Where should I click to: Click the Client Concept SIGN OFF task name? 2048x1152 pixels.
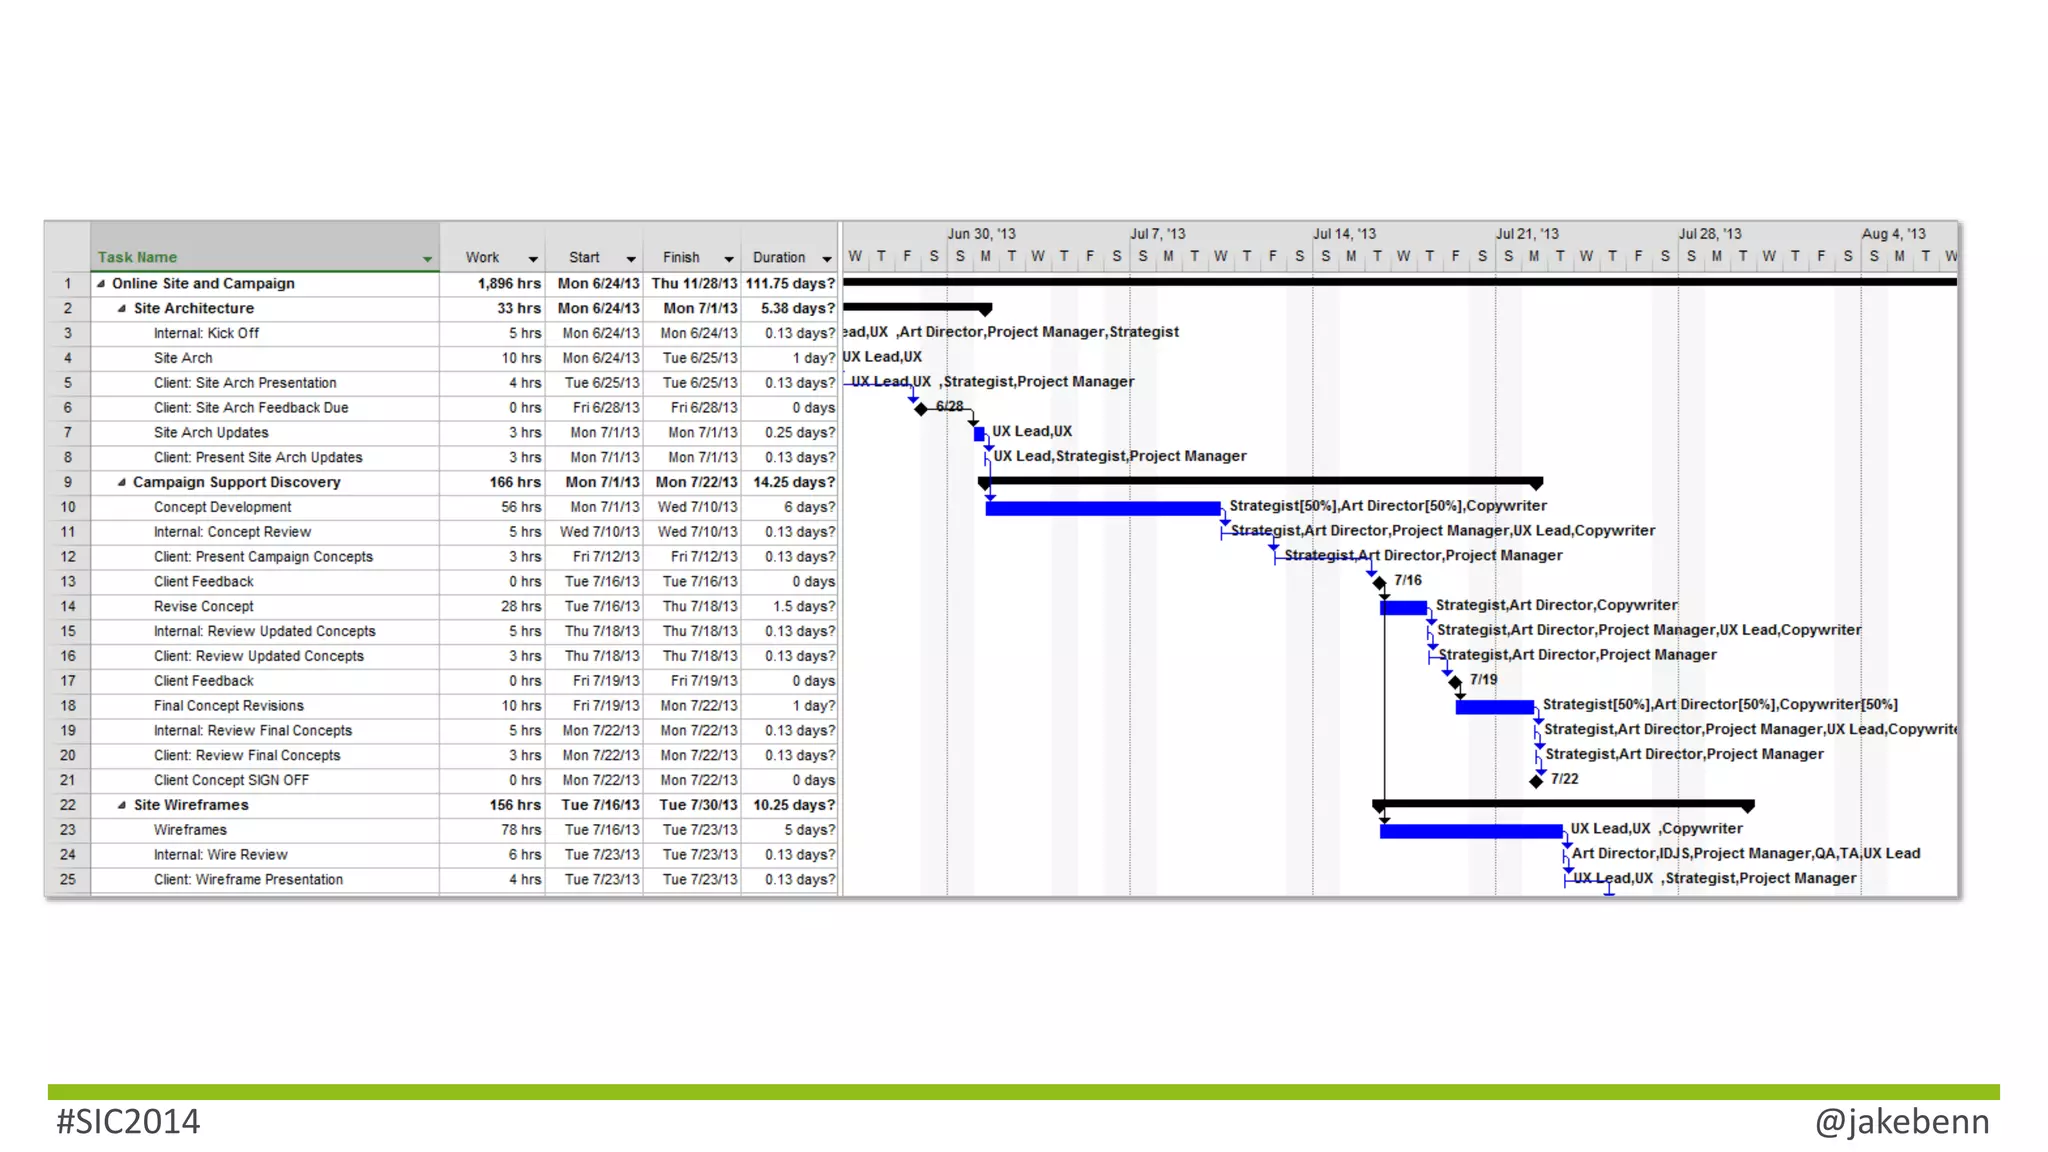pos(231,781)
